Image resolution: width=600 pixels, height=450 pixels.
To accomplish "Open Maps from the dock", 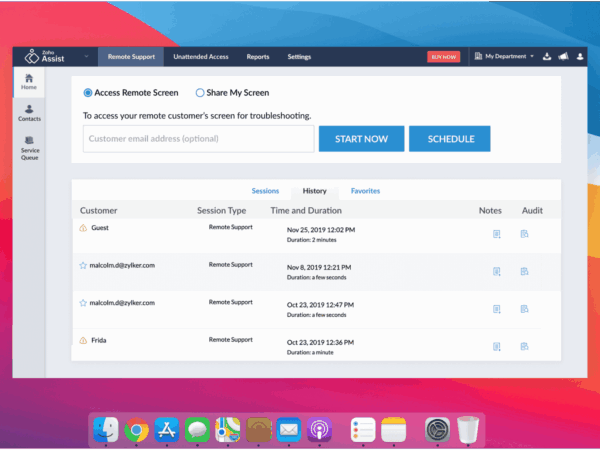I will [x=228, y=430].
